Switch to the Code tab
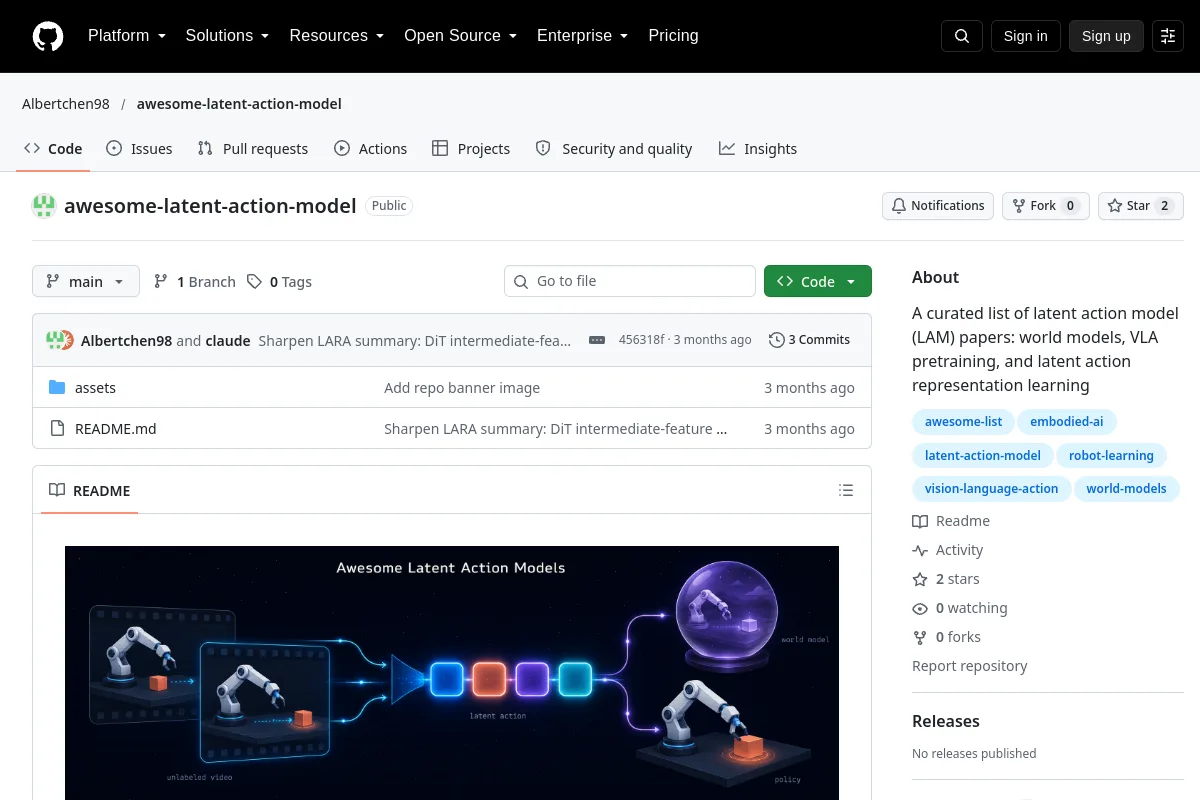 [x=53, y=149]
